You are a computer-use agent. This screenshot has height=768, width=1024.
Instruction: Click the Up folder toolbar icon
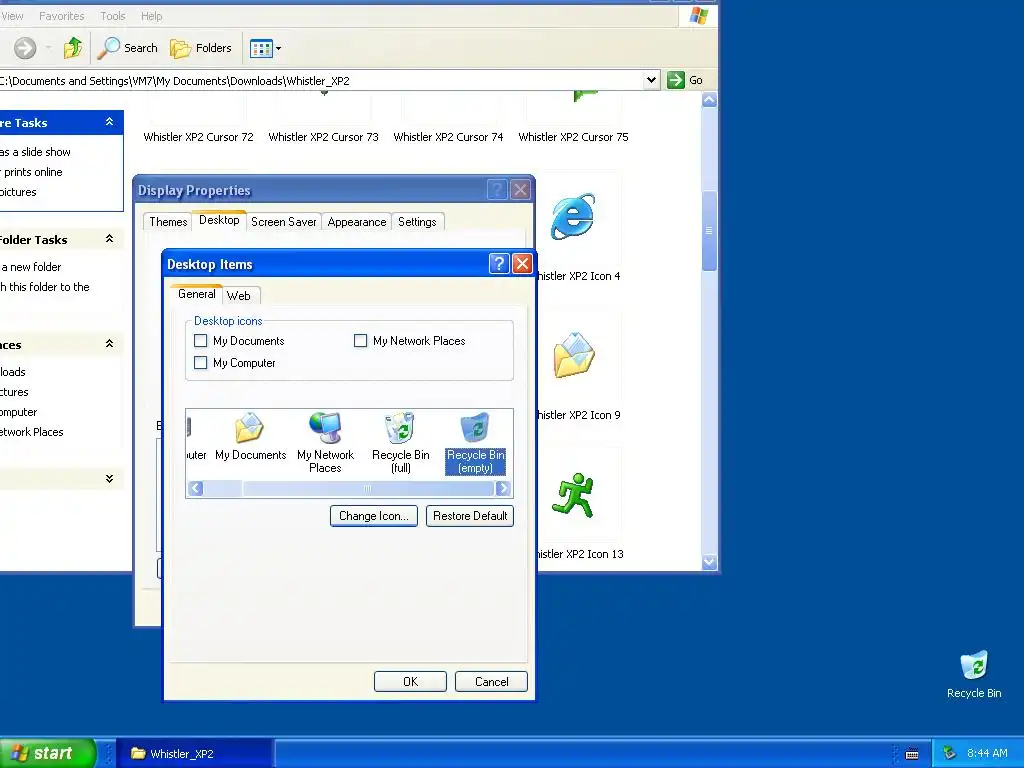tap(72, 48)
